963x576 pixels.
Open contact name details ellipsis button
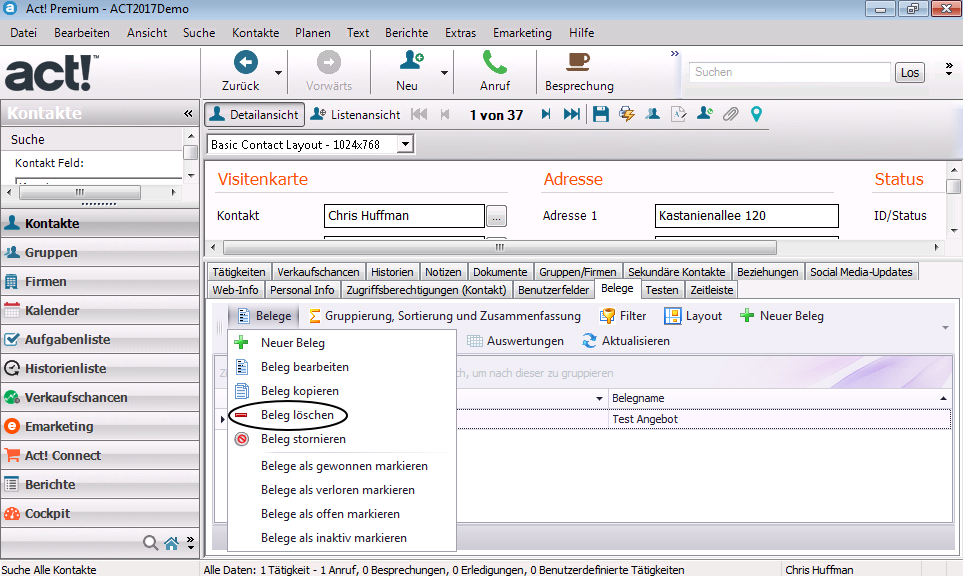tap(496, 216)
